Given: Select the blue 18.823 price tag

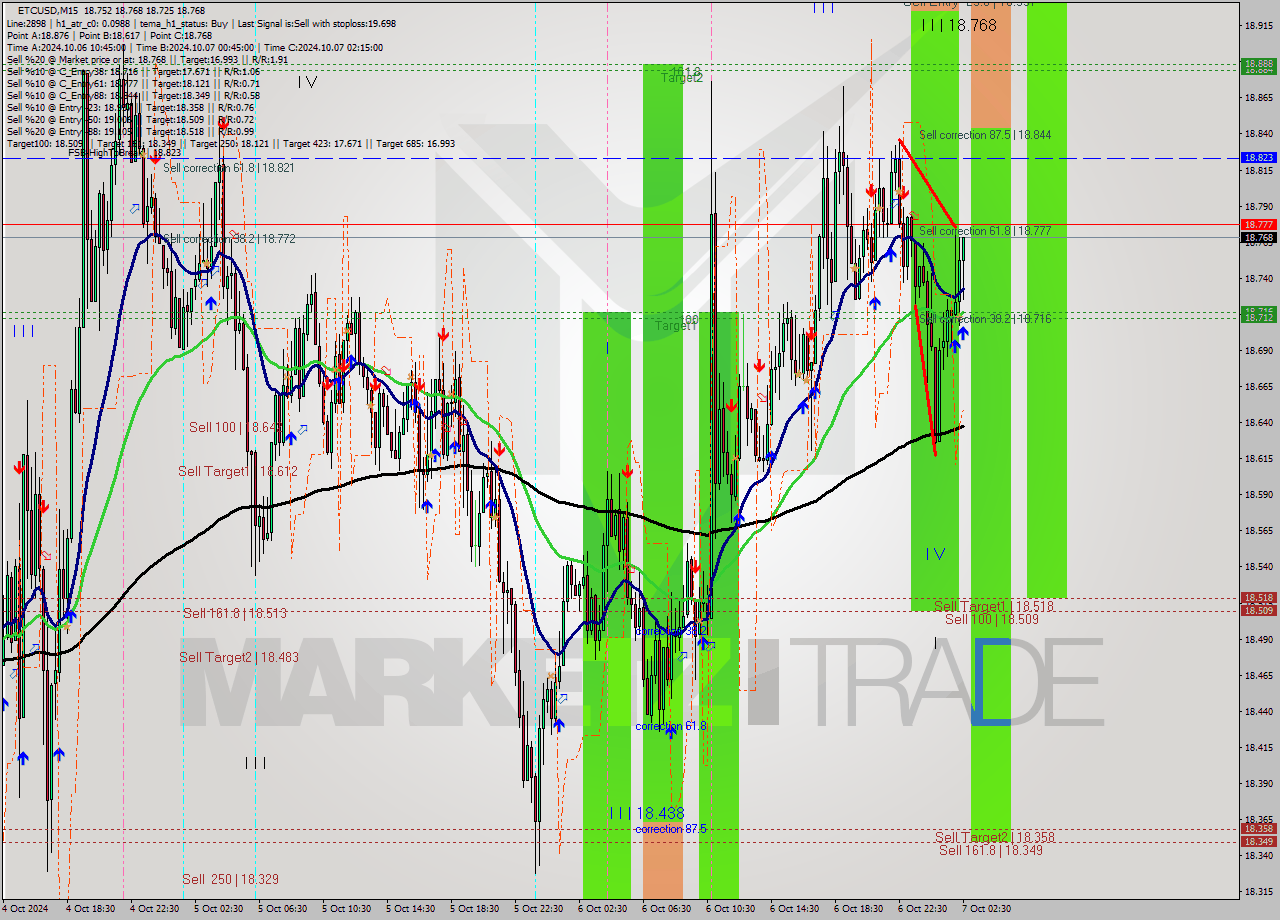Looking at the screenshot, I should (x=1258, y=158).
